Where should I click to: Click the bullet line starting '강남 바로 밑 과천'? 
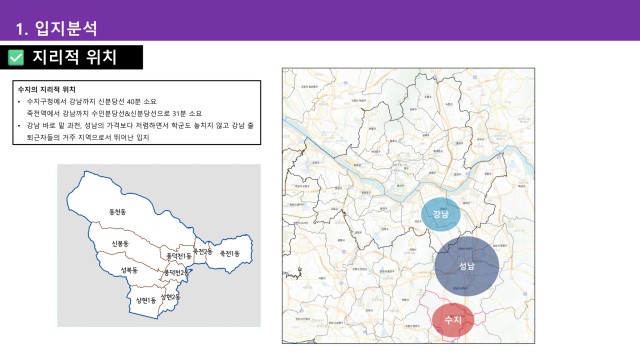tap(140, 125)
